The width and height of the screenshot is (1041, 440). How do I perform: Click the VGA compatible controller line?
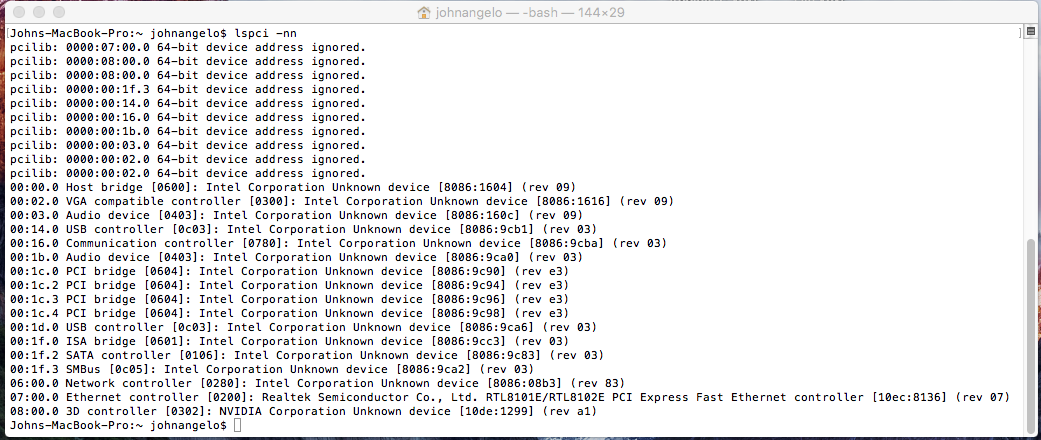pos(342,201)
